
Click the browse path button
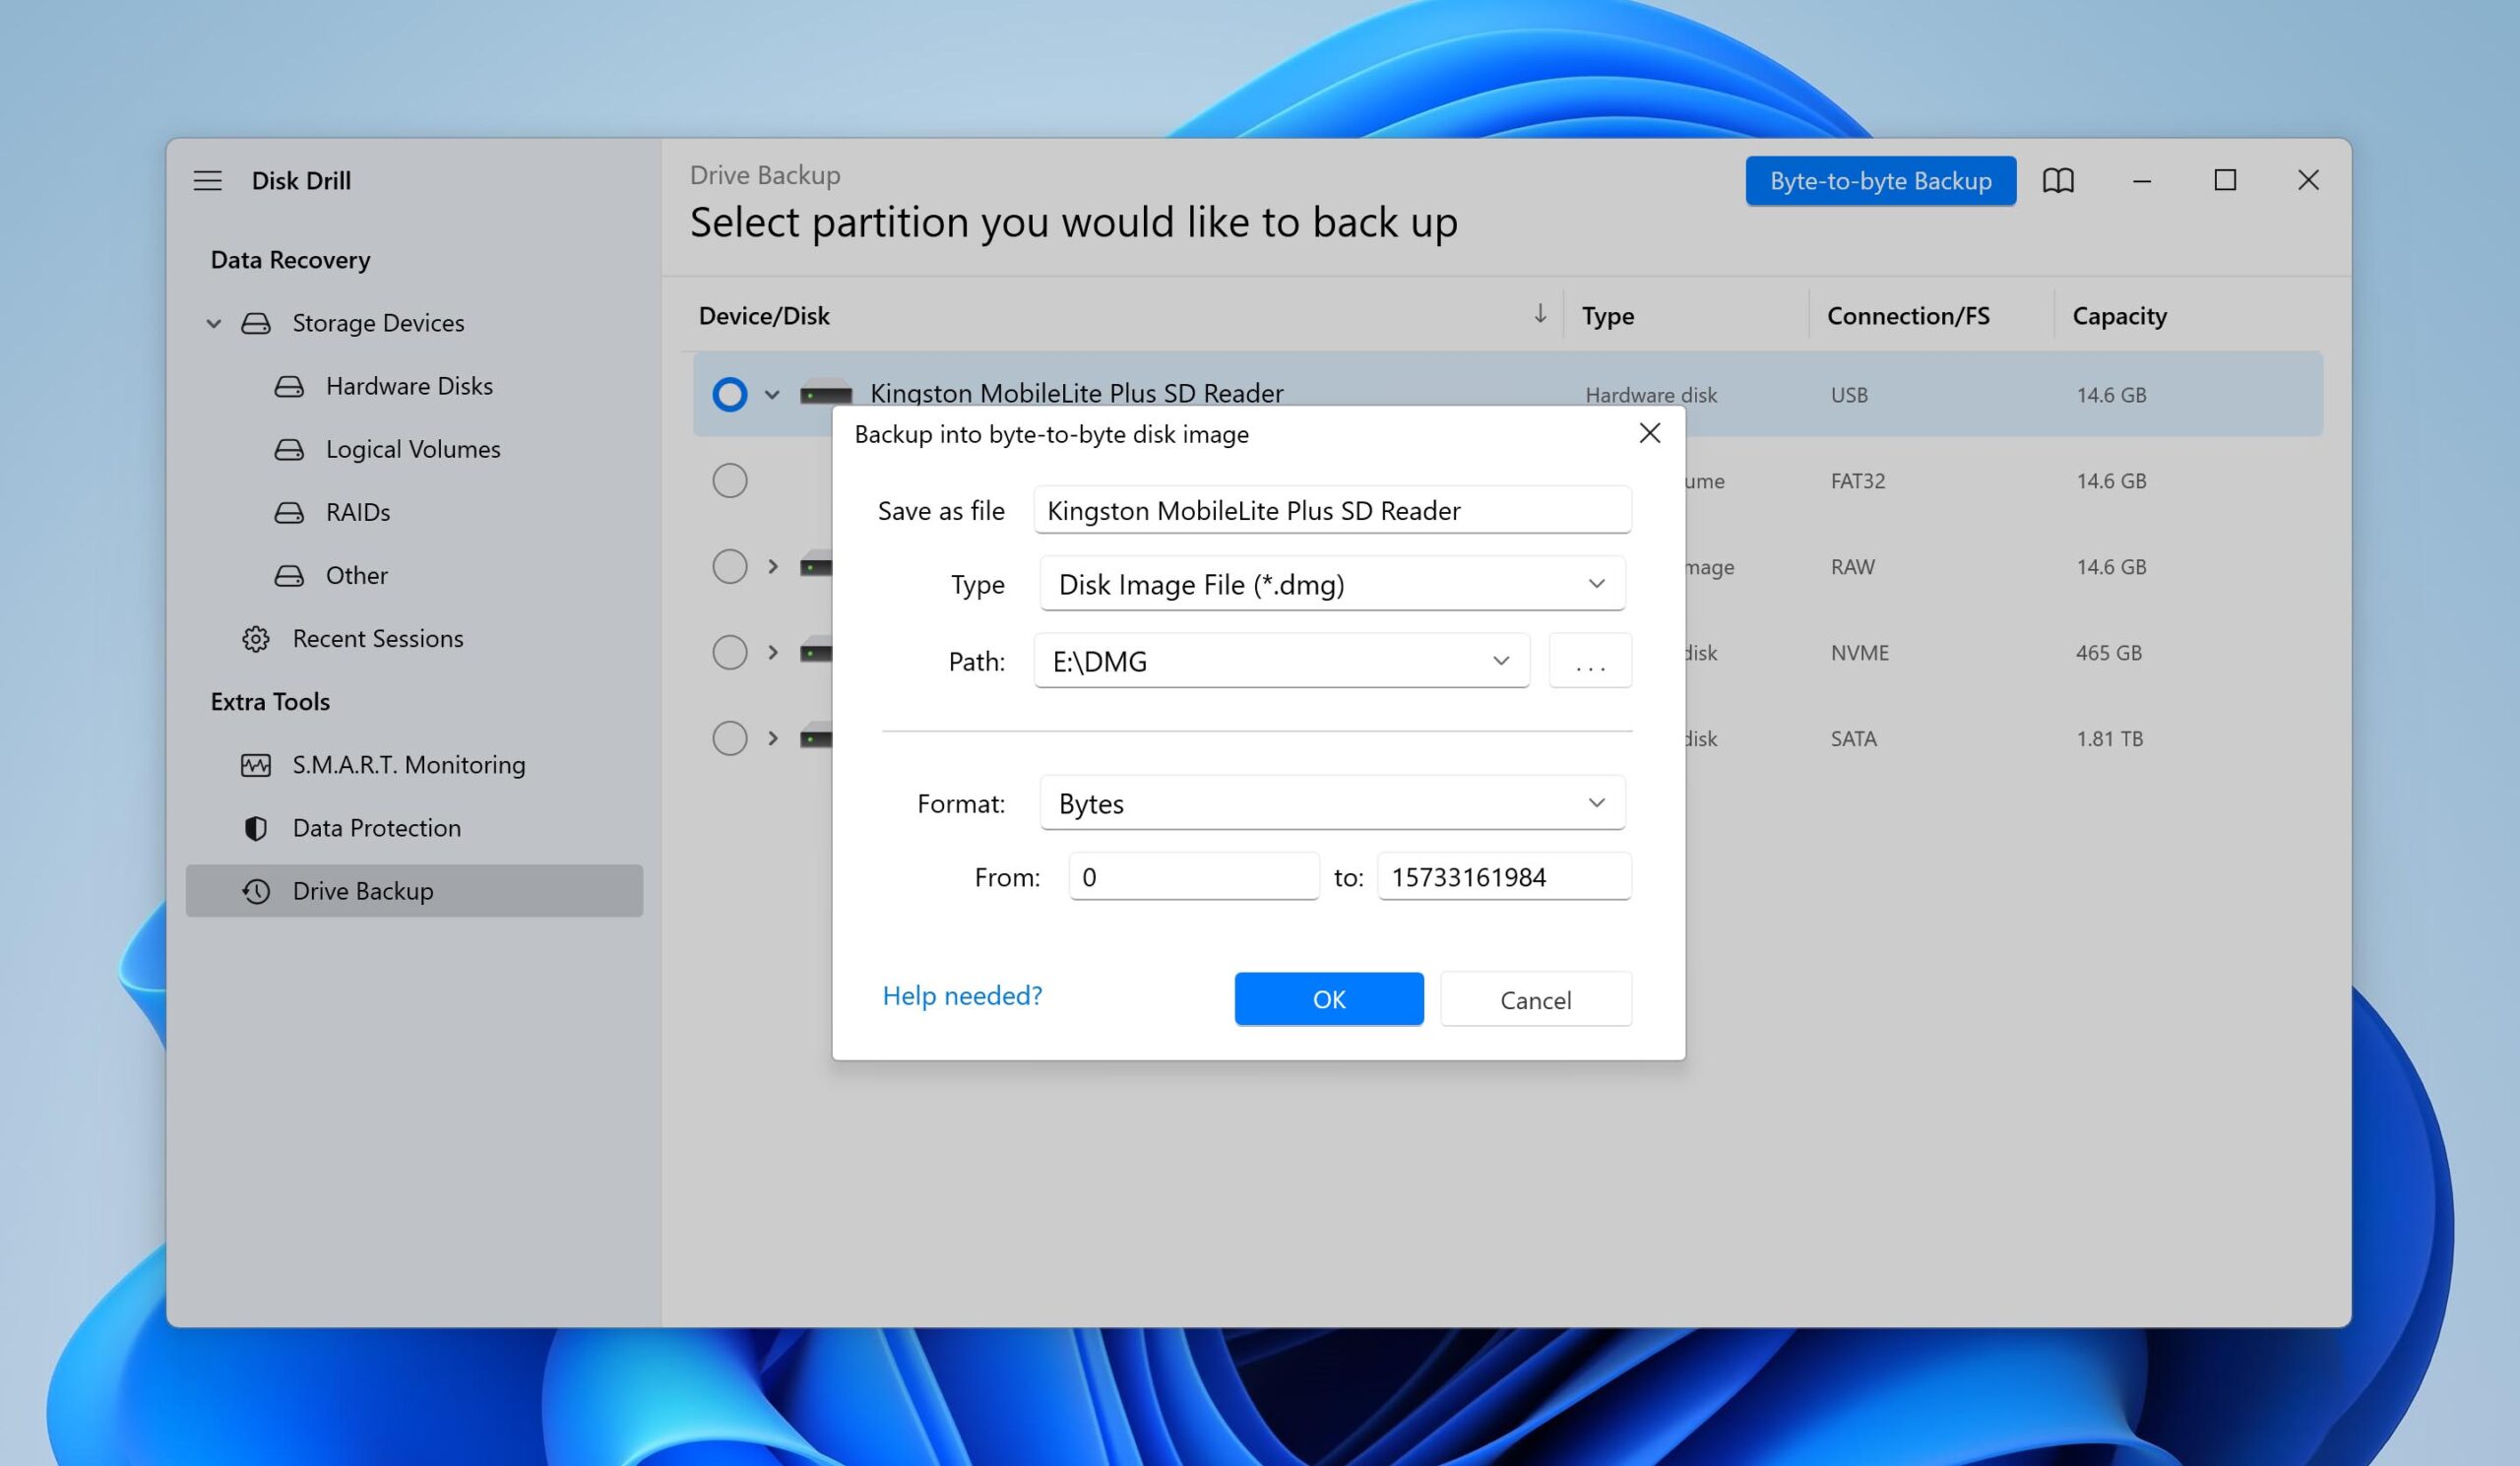1585,660
